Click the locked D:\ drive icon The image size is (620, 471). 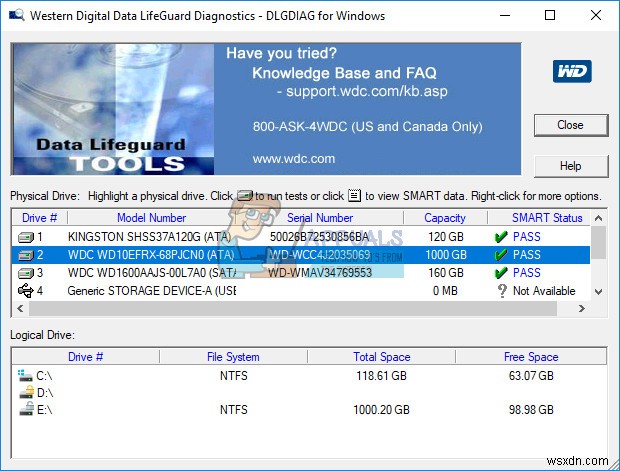click(26, 392)
